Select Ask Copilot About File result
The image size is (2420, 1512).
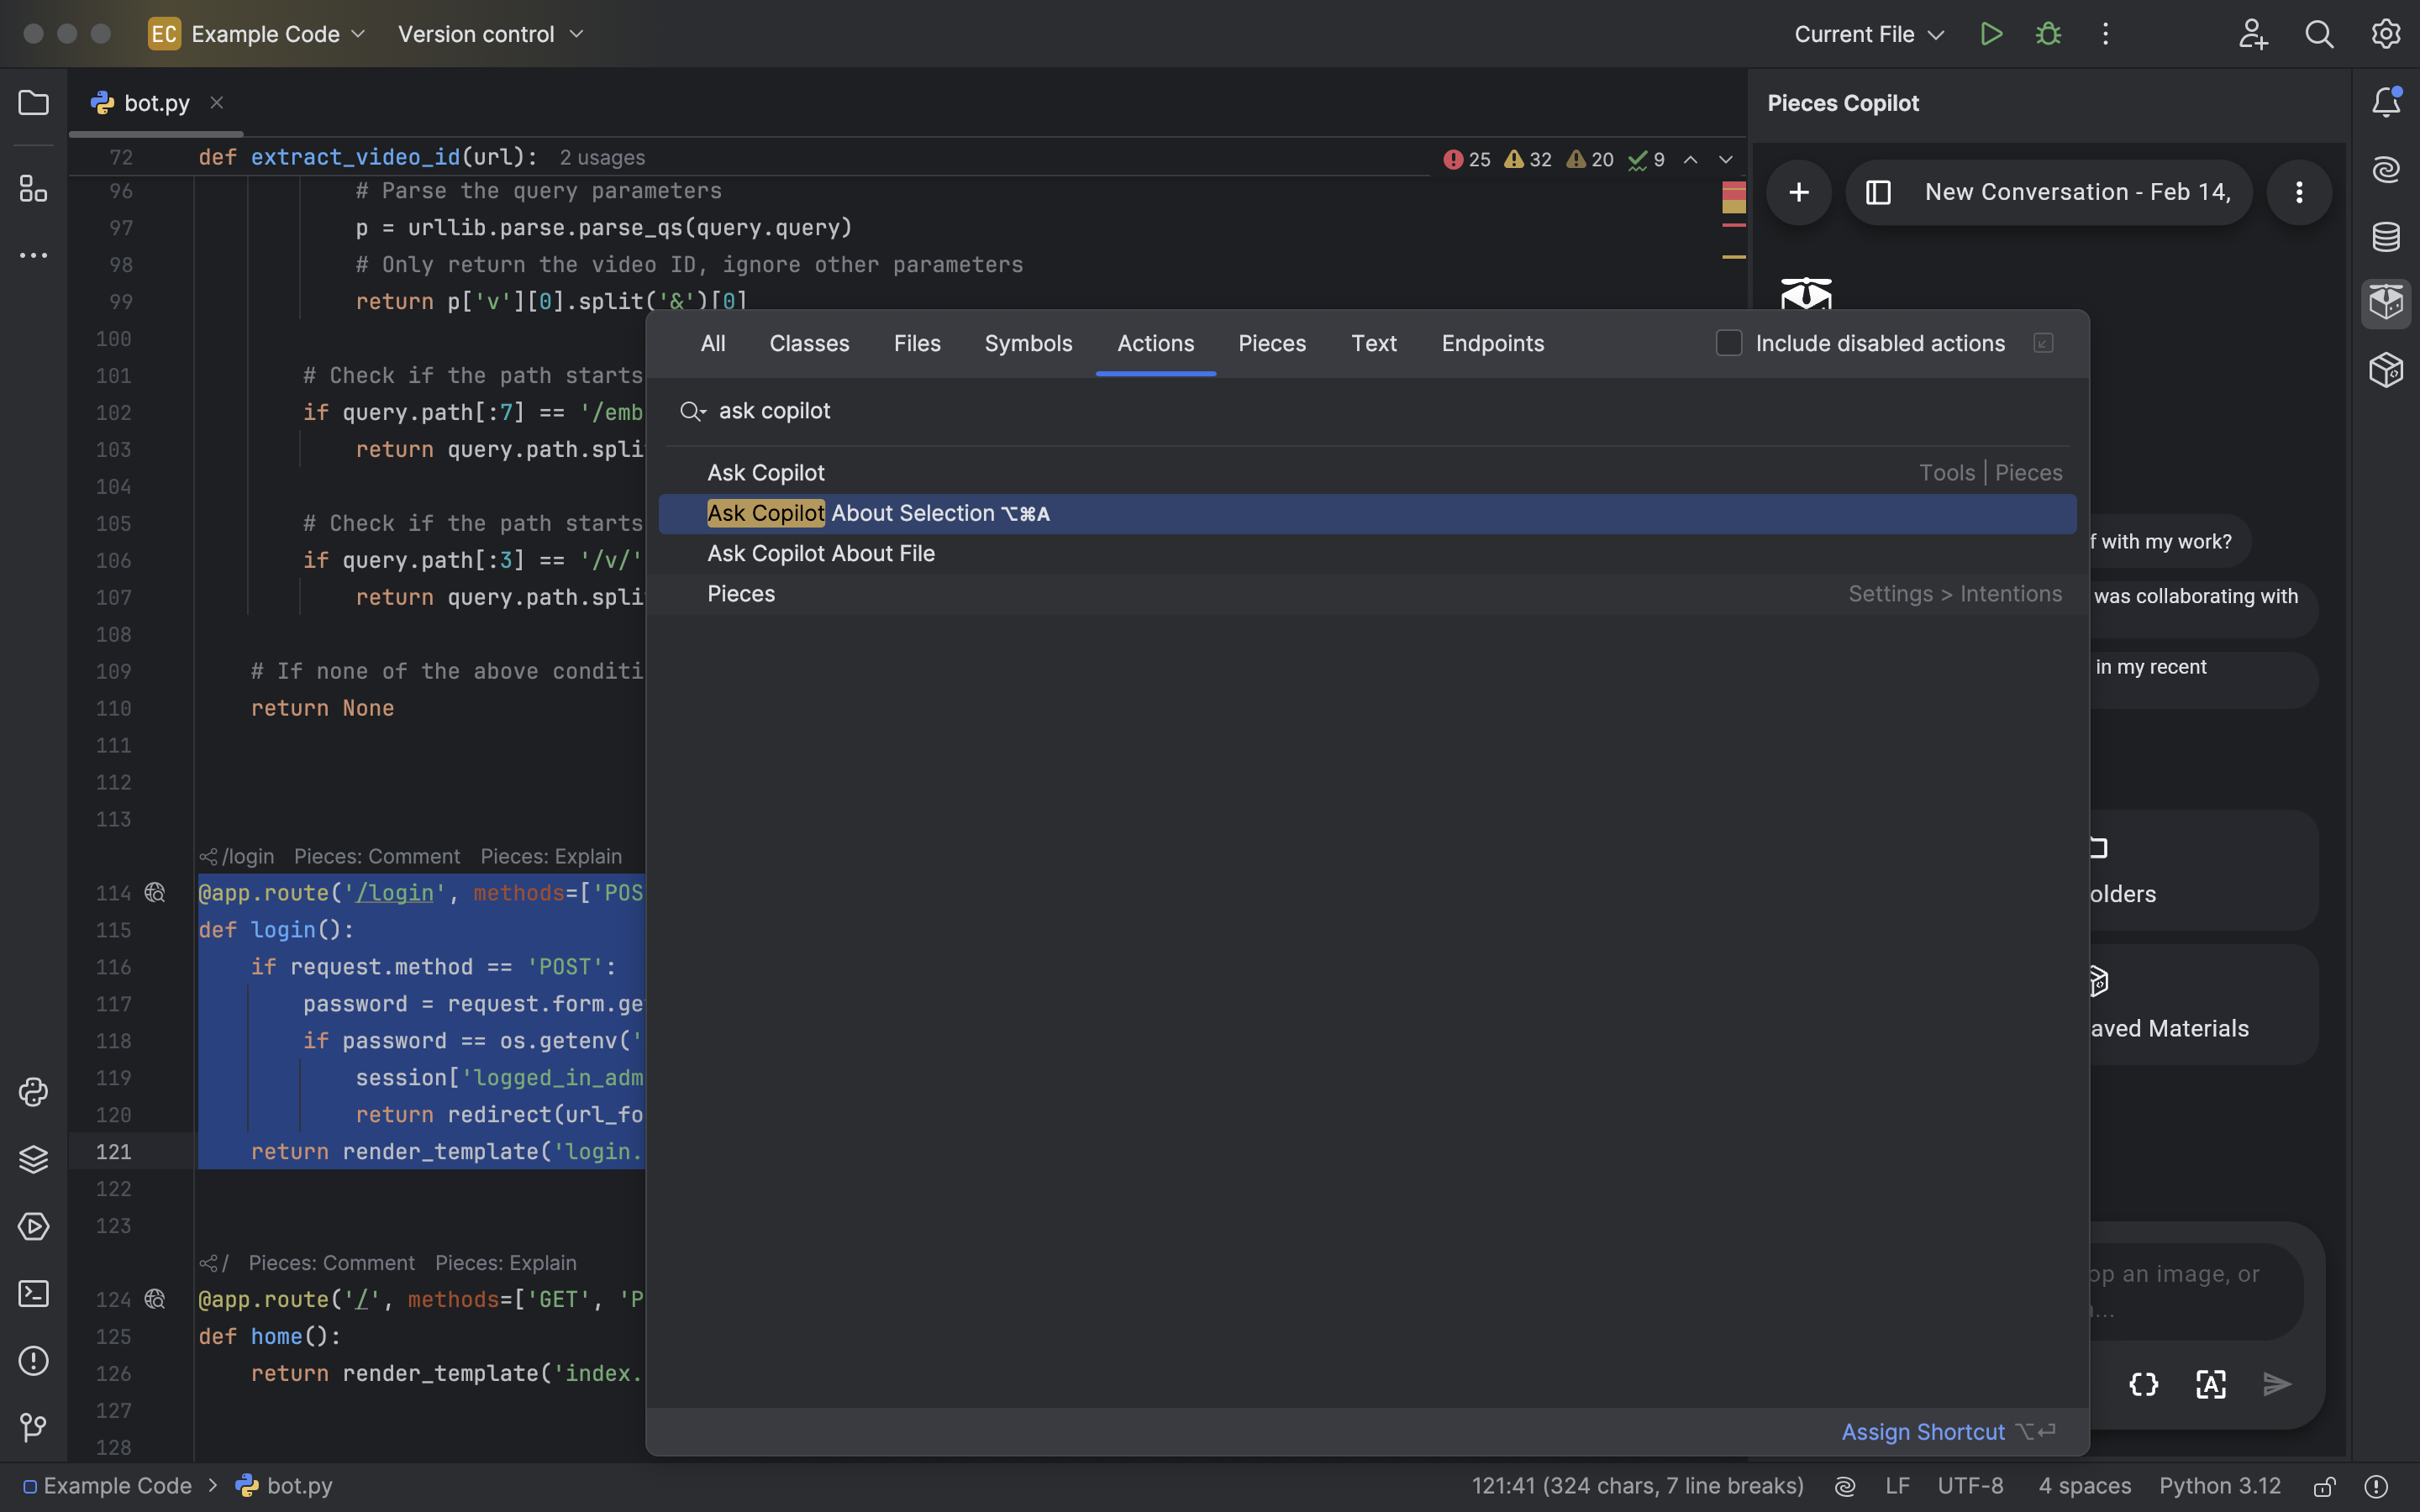pyautogui.click(x=1367, y=553)
